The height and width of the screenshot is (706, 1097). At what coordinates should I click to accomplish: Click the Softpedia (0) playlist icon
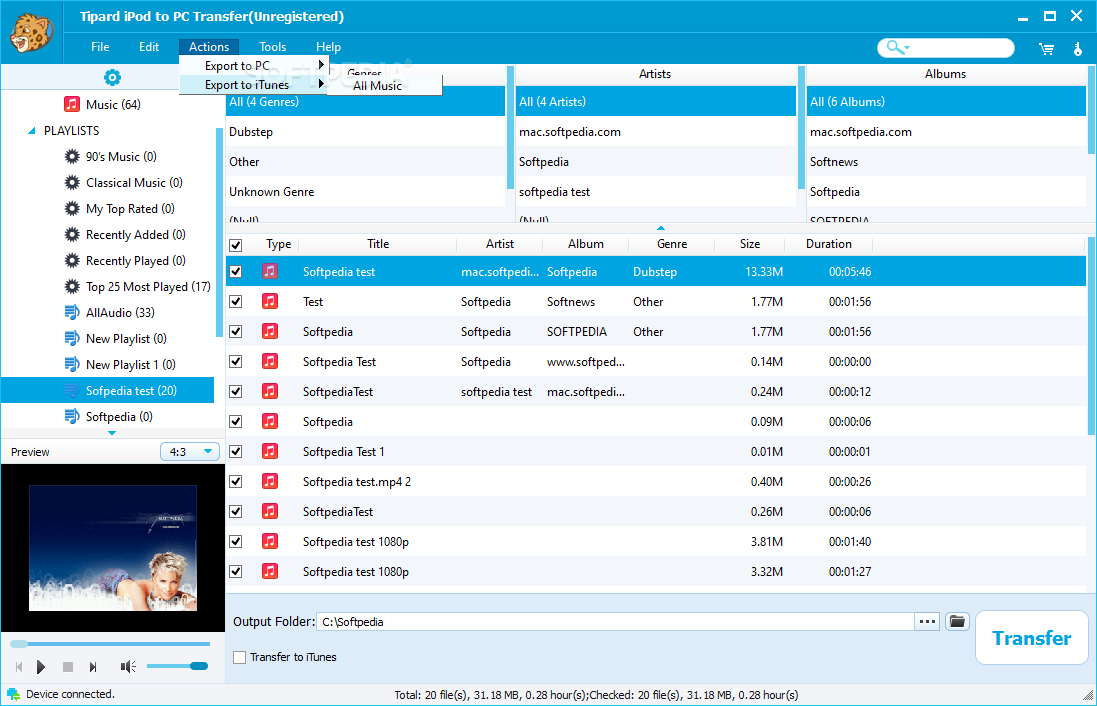pos(71,416)
